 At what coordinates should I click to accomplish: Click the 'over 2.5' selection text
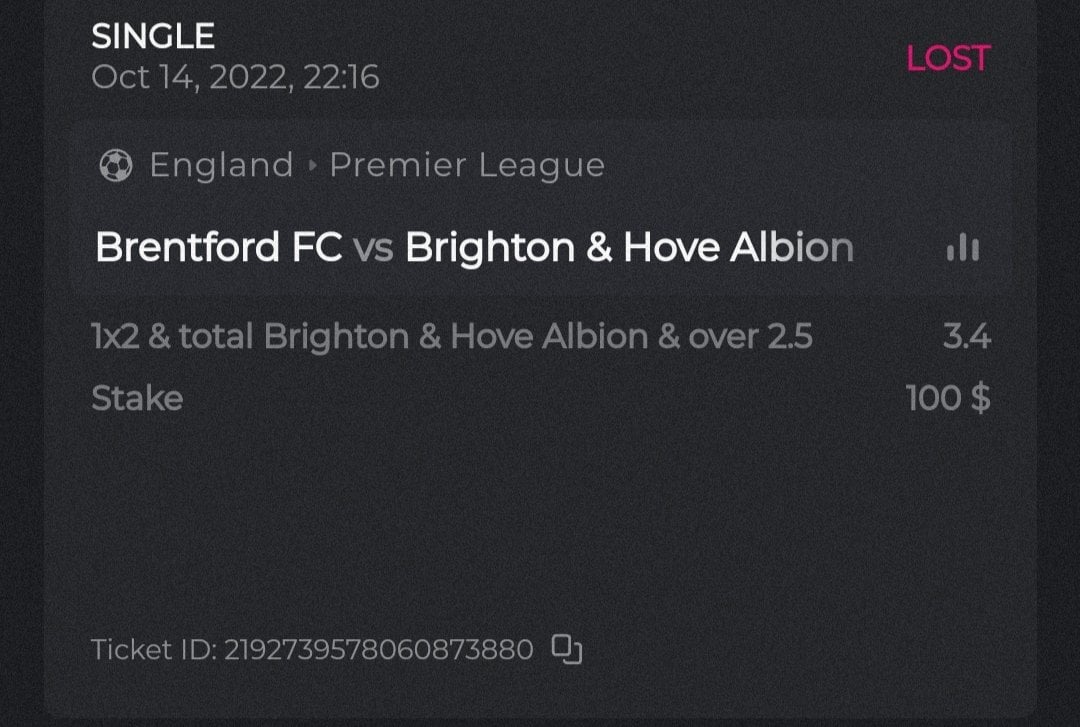point(750,337)
